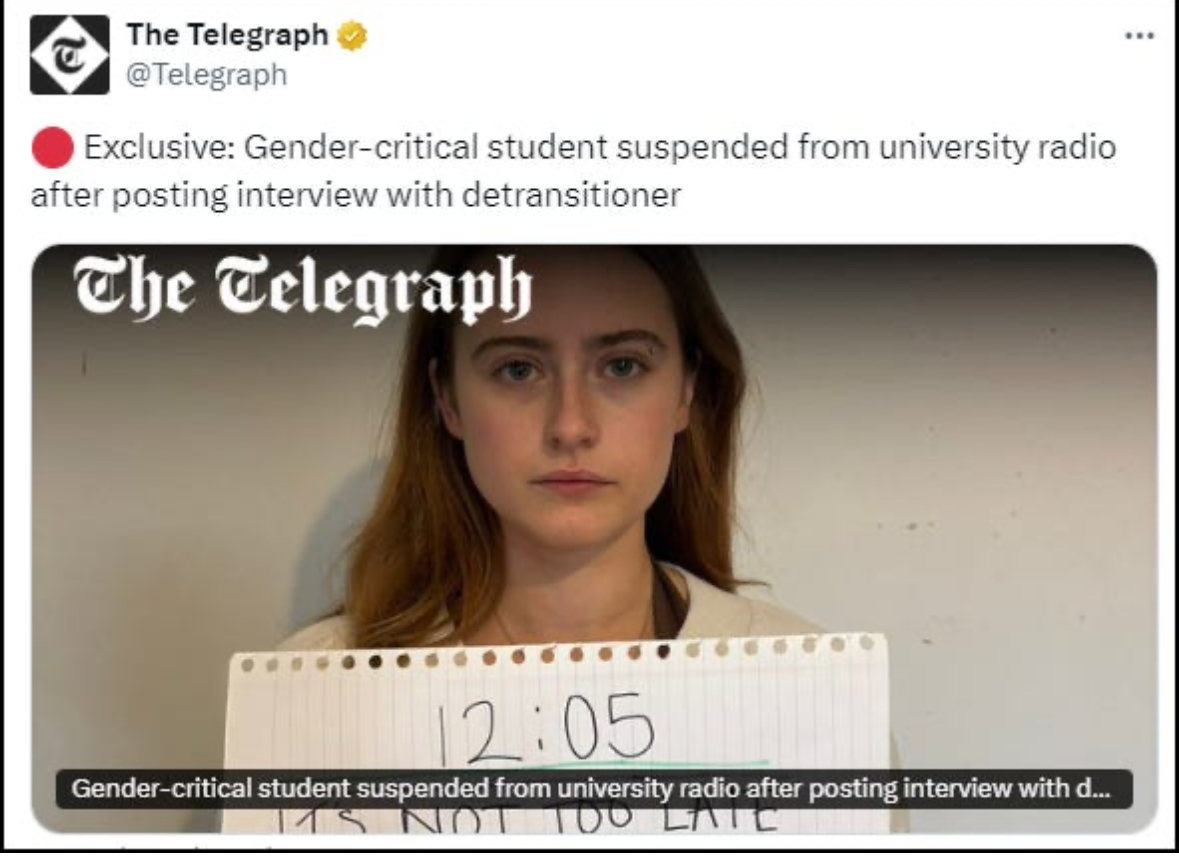Click the headline caption bar on the image
The image size is (1179, 863).
point(594,789)
